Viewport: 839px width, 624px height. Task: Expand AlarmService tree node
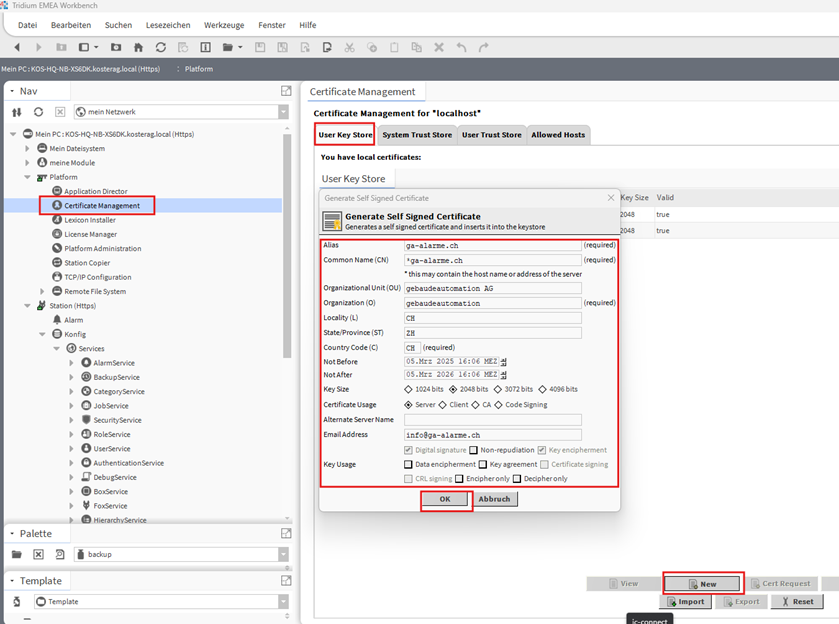[x=71, y=363]
